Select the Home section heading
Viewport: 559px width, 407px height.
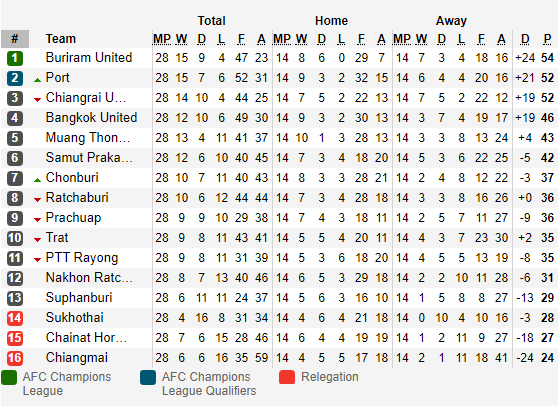[x=331, y=21]
